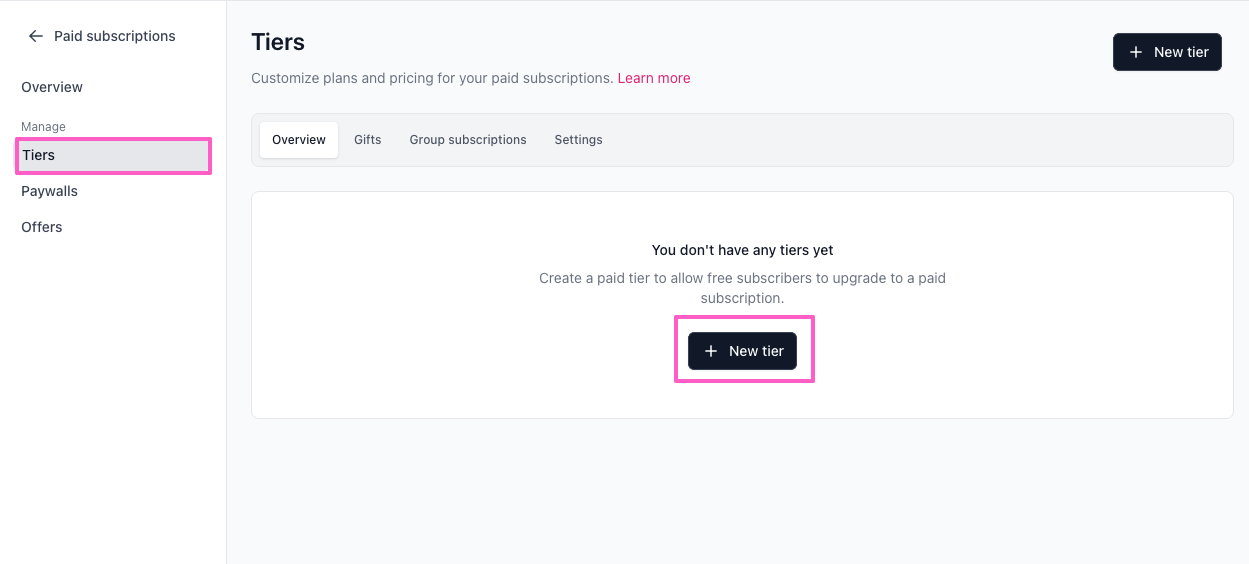Click the 'Create a paid tier' description text
1249x564 pixels.
pos(742,288)
